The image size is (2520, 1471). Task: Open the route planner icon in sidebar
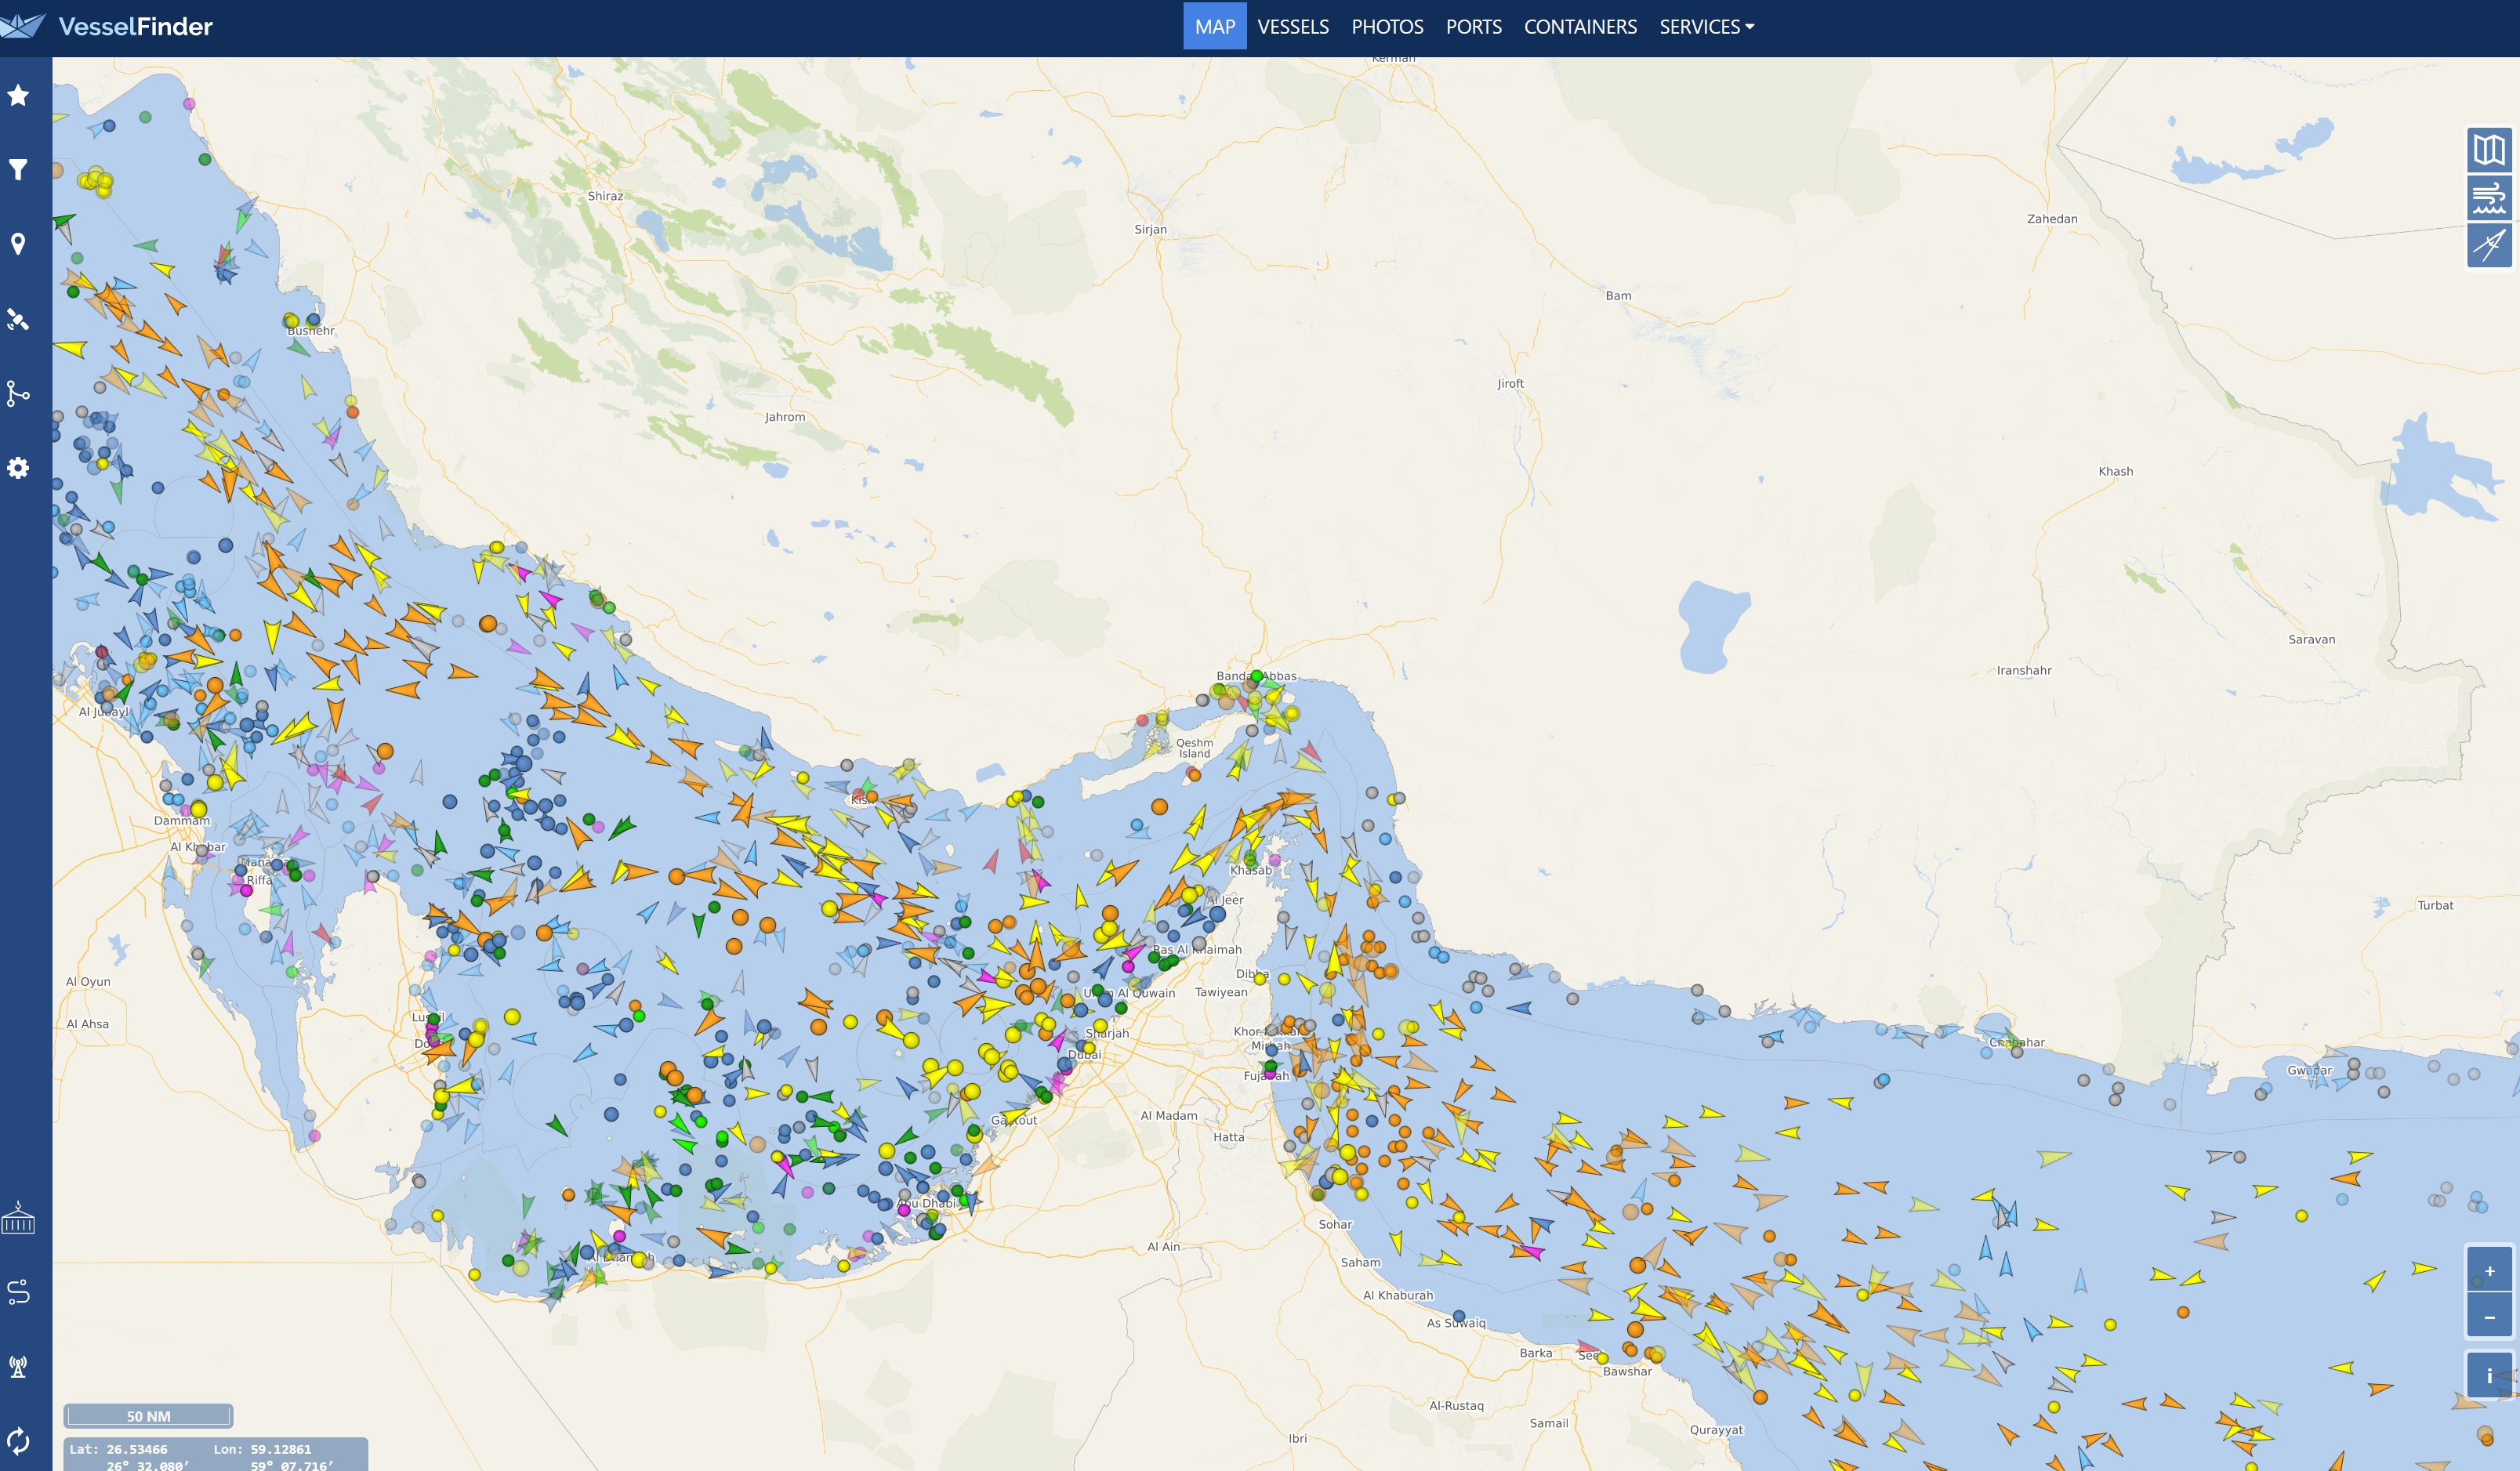(x=18, y=1292)
